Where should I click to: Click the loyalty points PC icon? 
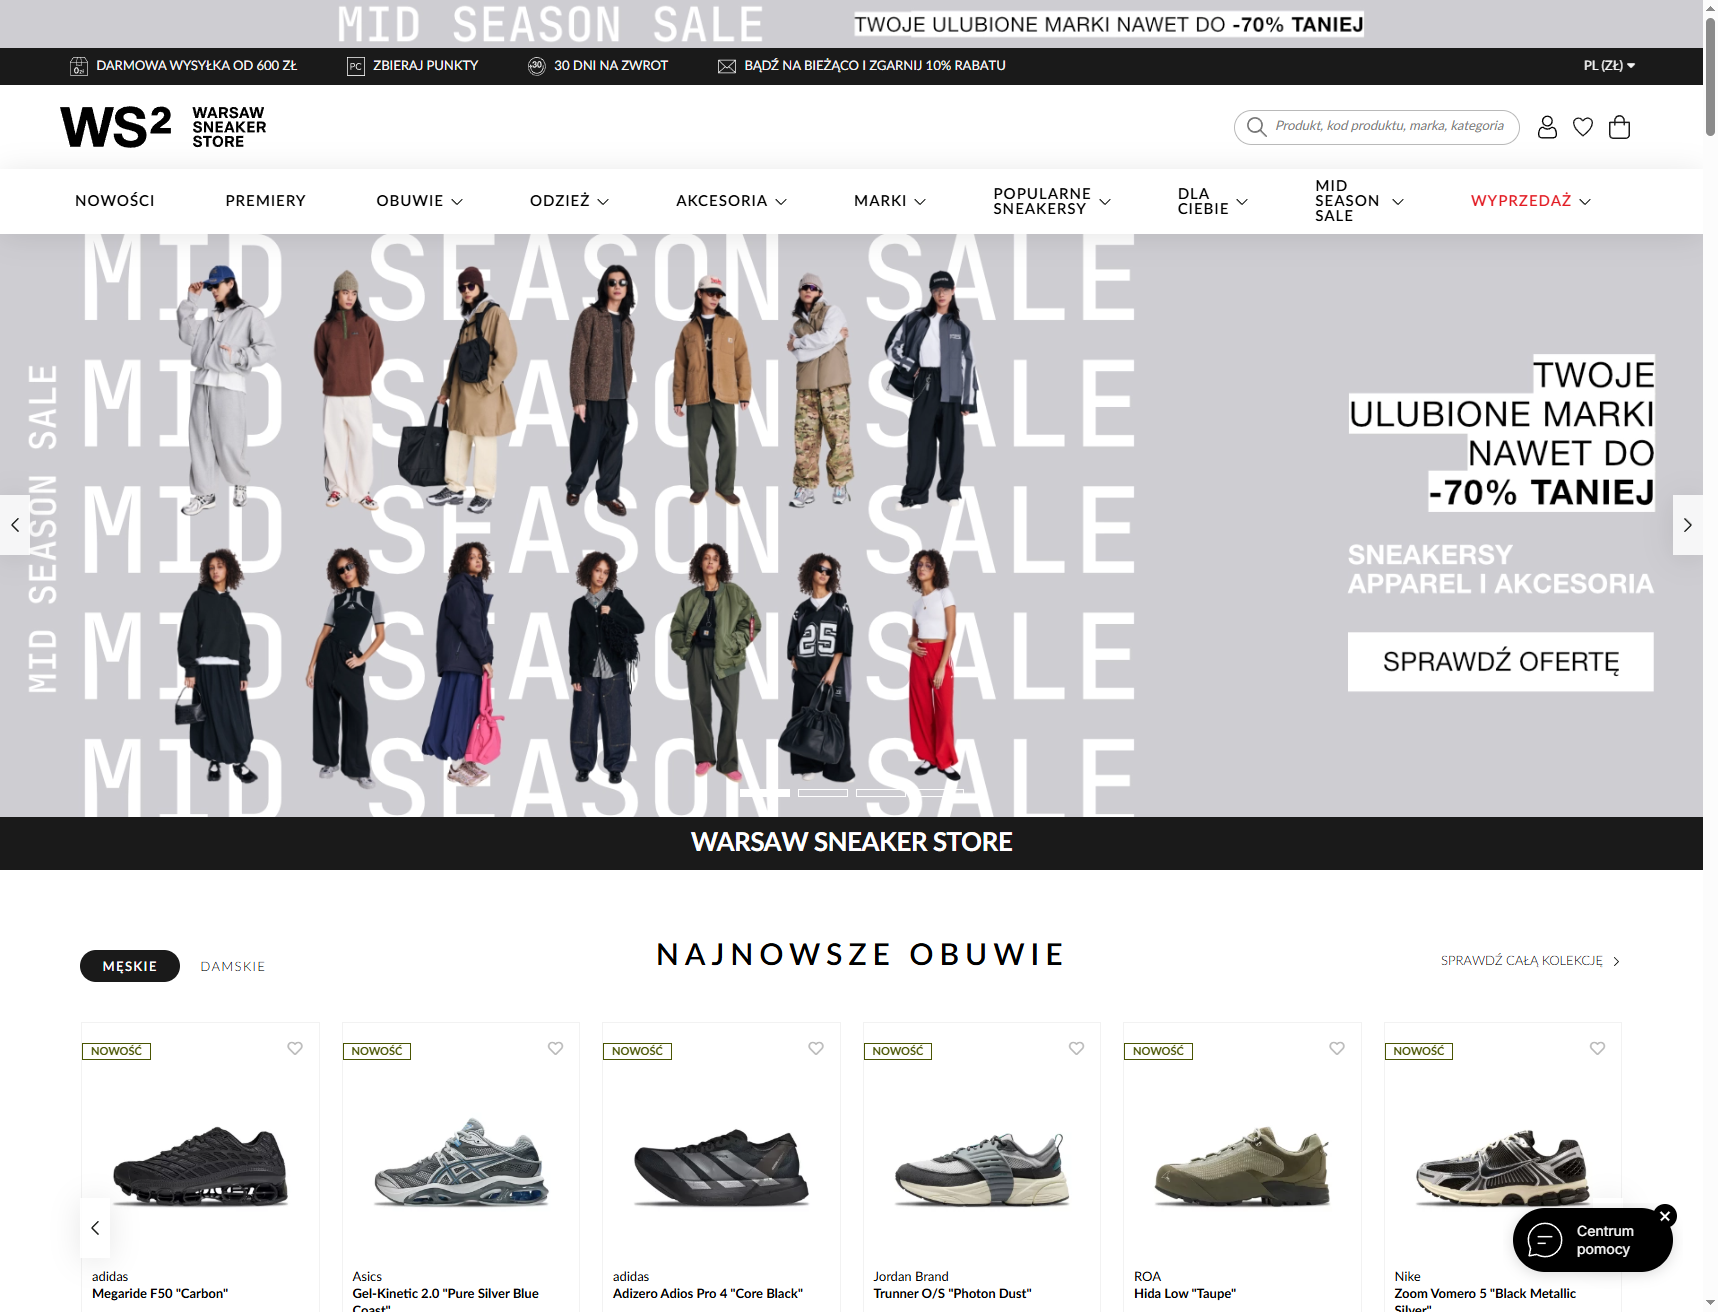click(x=355, y=66)
